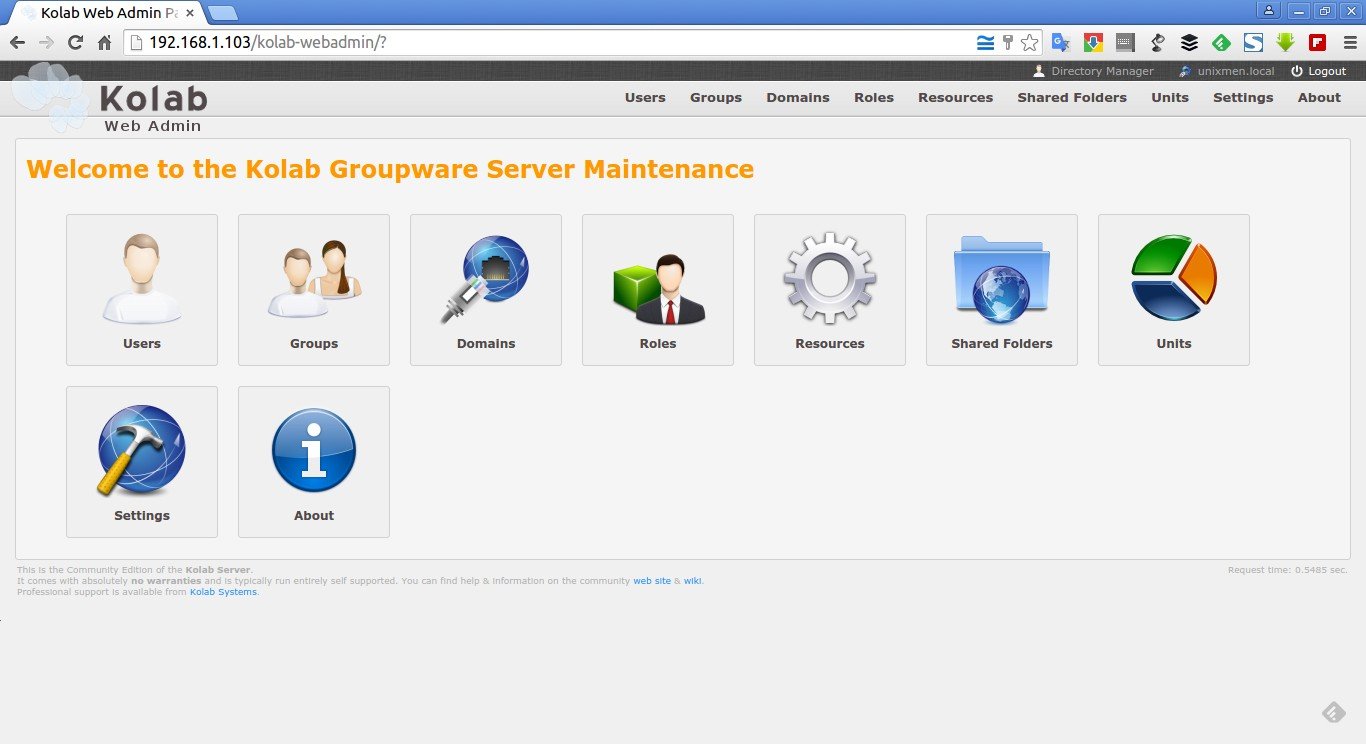
Task: Select About in the top navigation
Action: (1319, 97)
